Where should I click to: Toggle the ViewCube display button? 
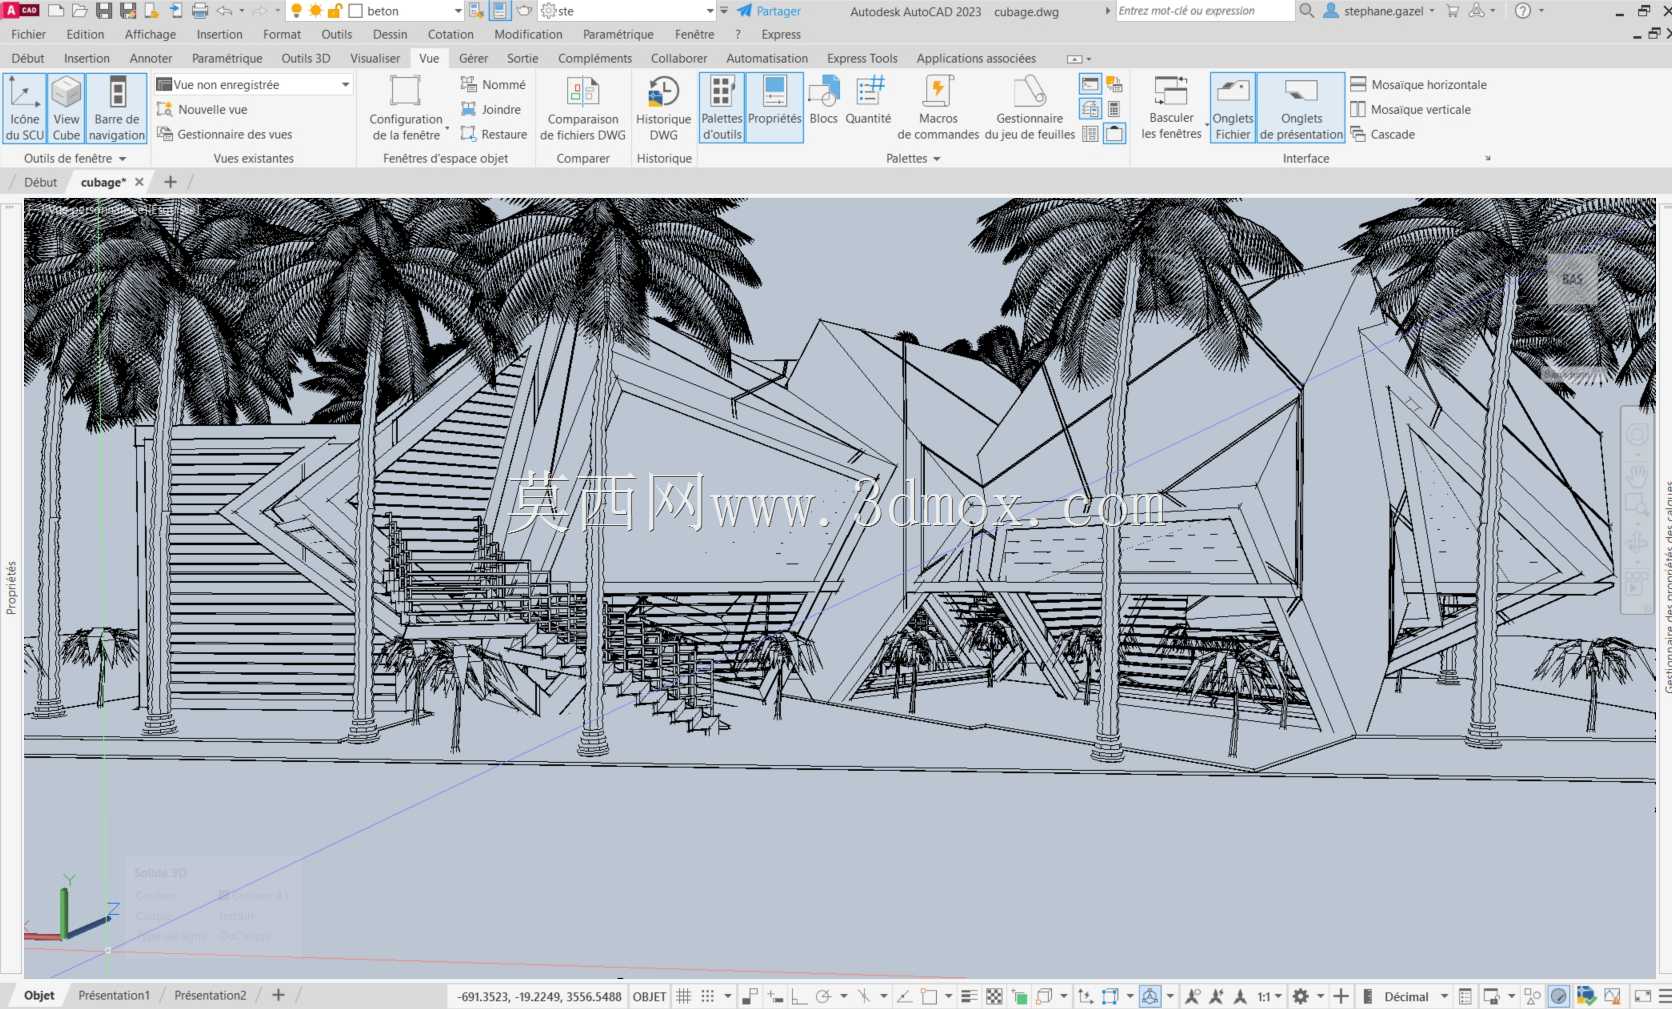point(66,108)
